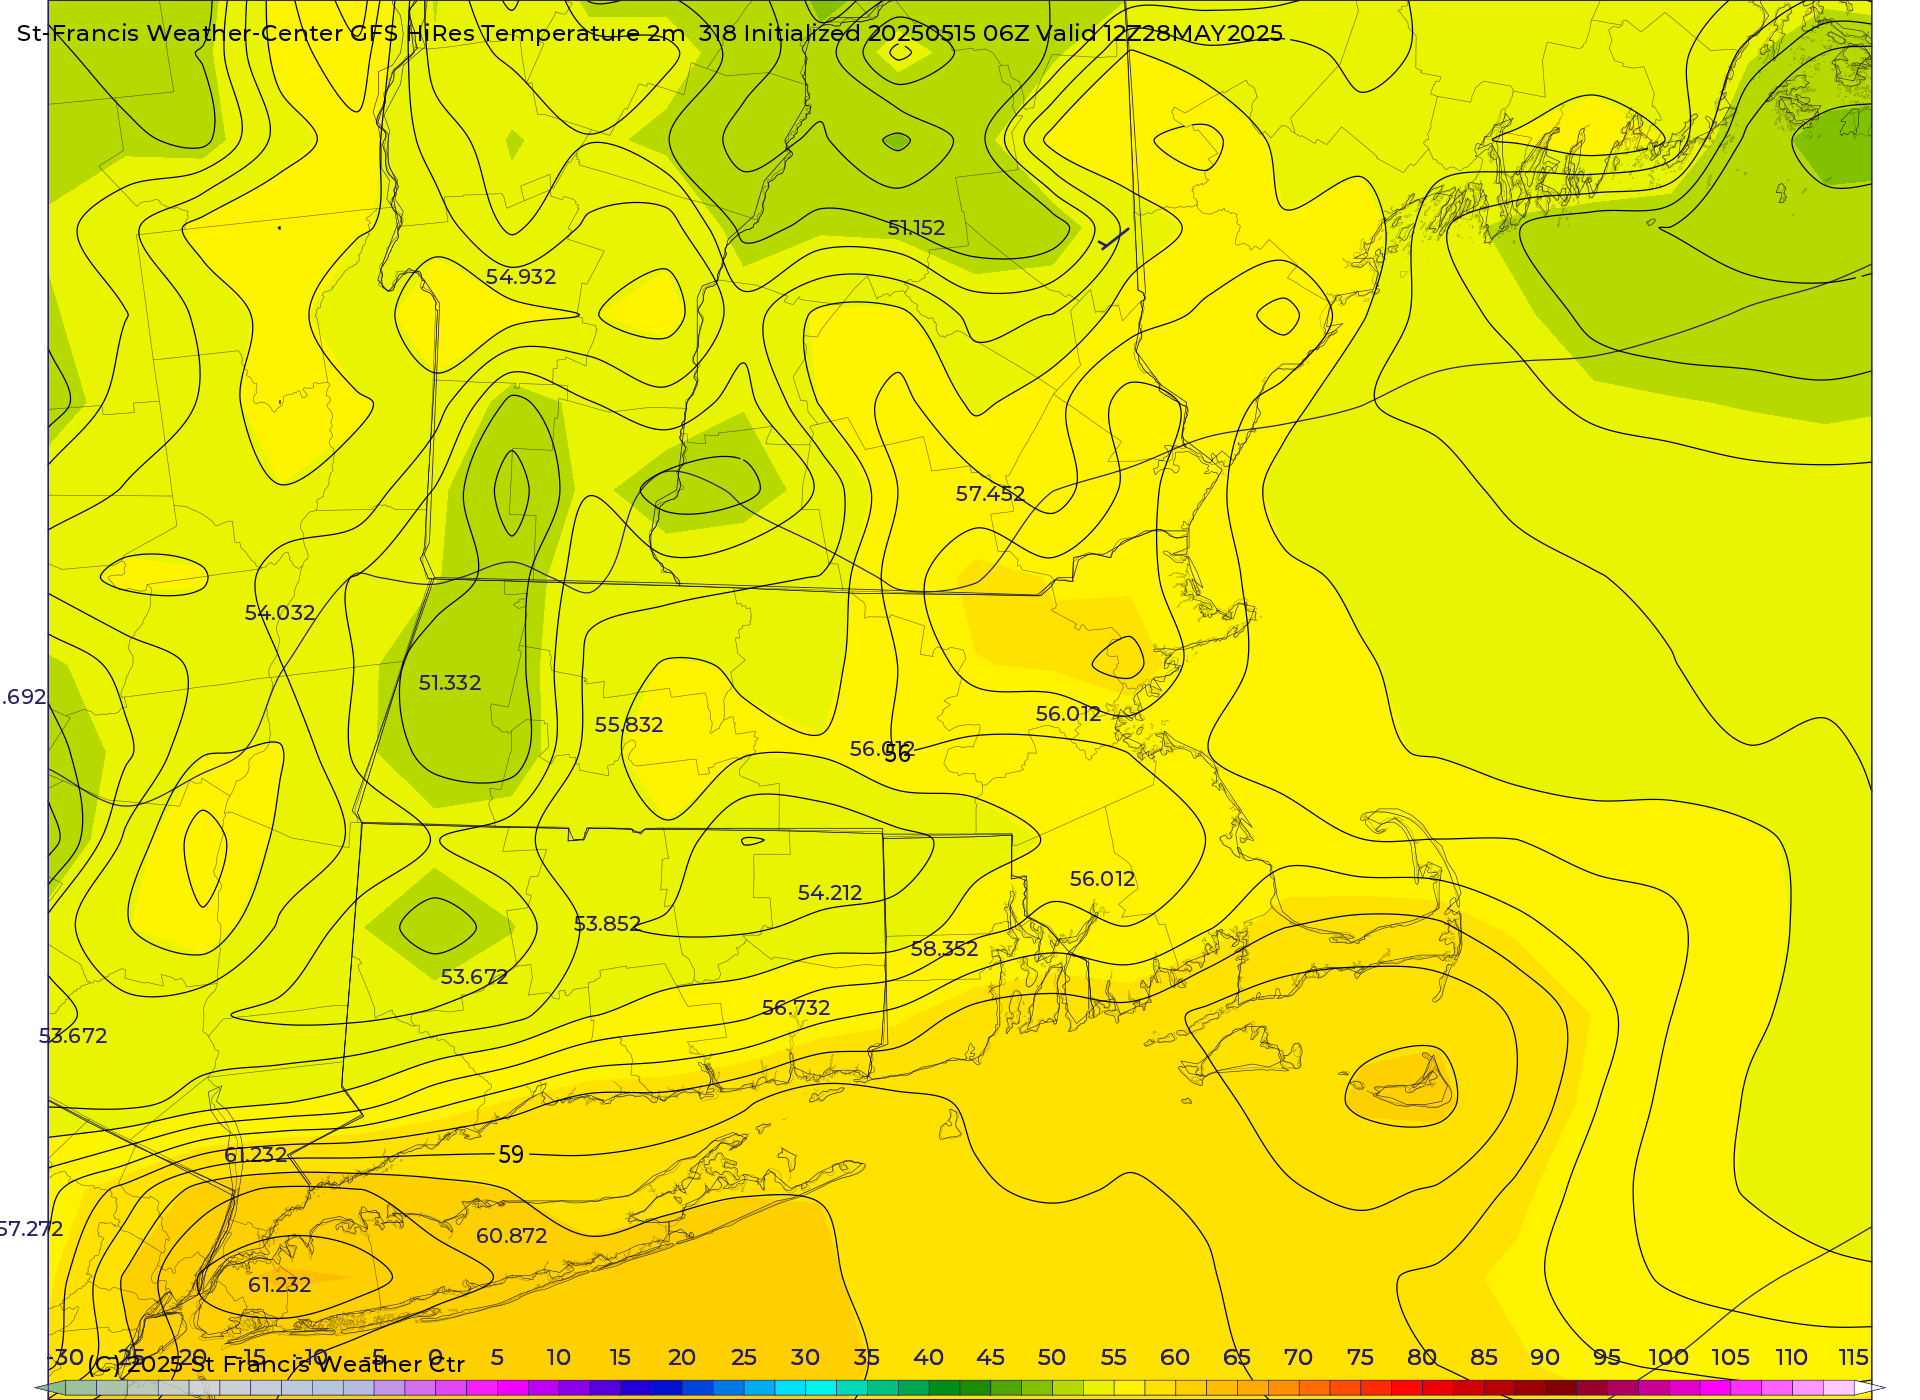Select the colorbar label 85

tap(1484, 1358)
